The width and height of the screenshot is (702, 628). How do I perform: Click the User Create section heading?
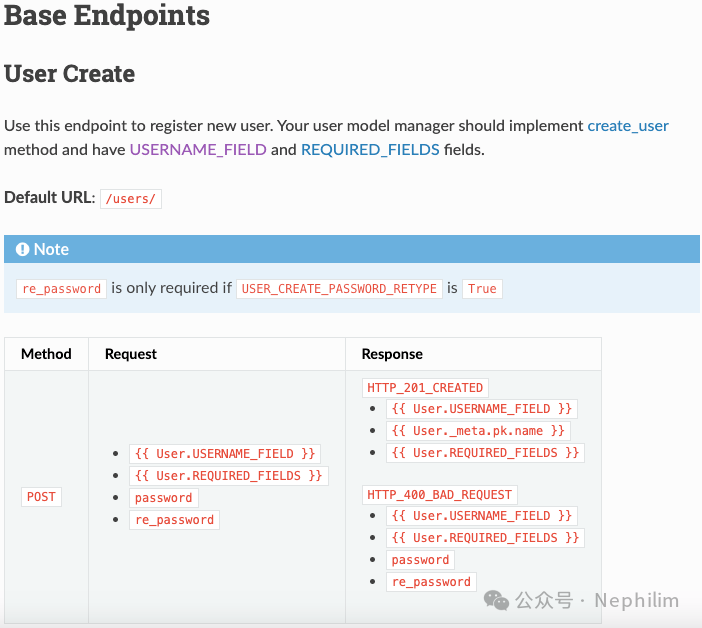tap(70, 74)
